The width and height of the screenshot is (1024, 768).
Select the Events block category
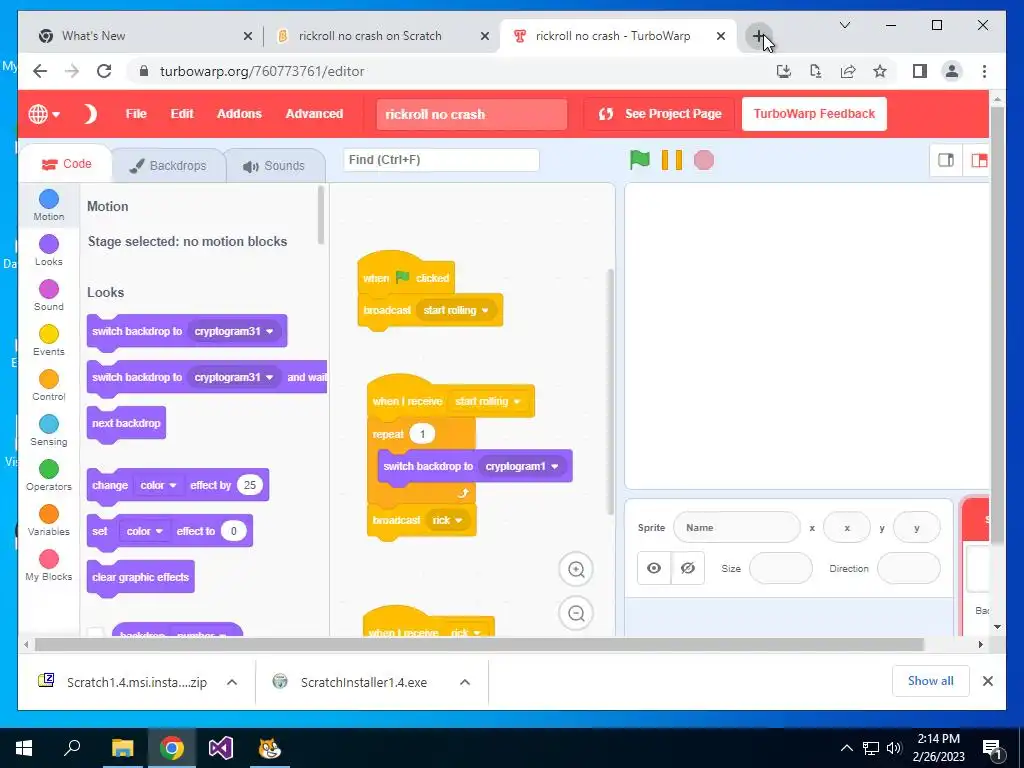point(49,340)
